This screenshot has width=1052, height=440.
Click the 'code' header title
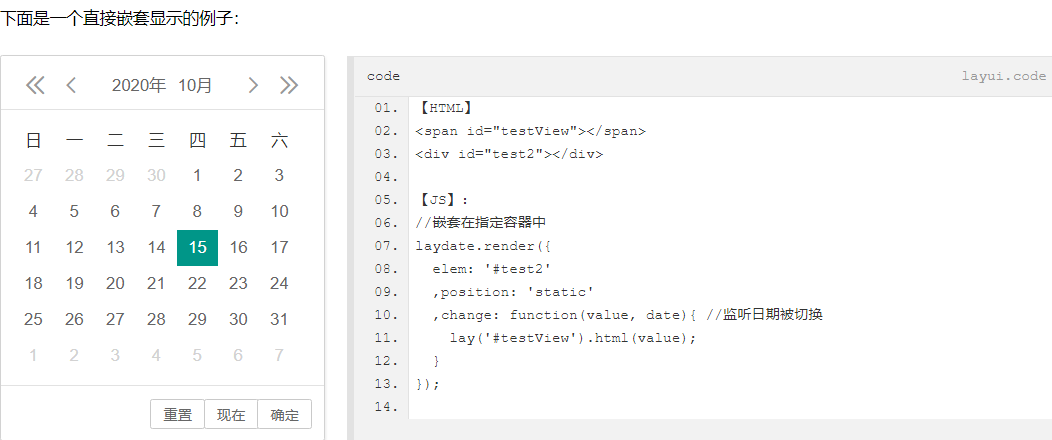click(x=383, y=76)
